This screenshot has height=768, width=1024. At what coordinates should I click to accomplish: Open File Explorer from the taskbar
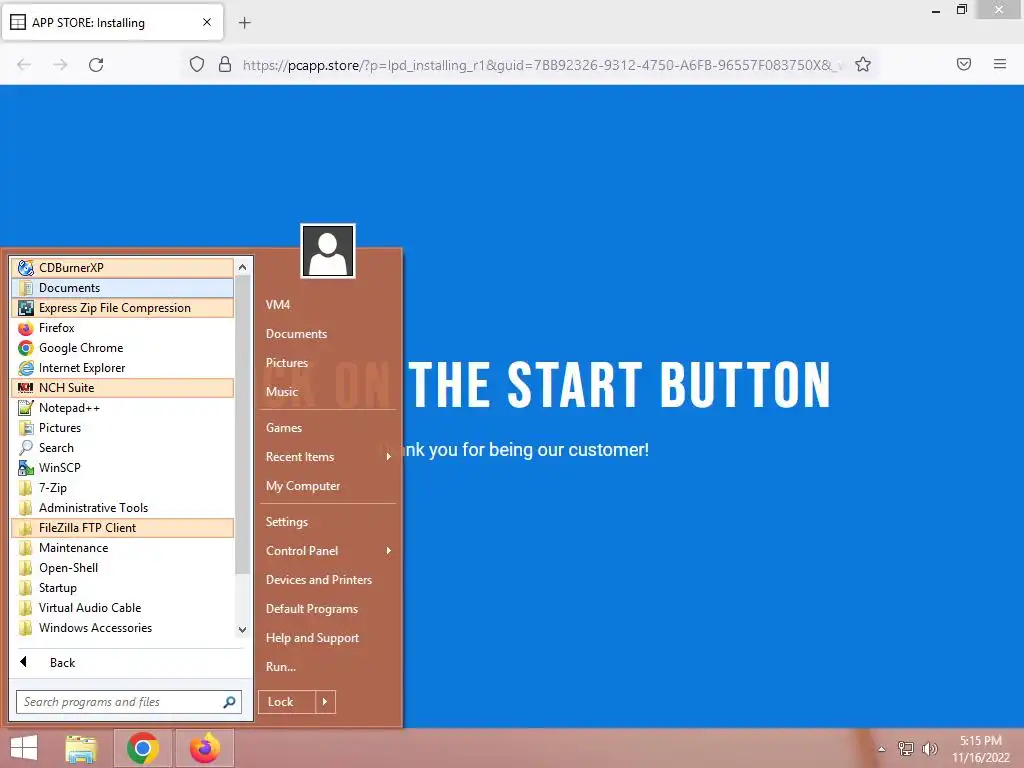pyautogui.click(x=81, y=748)
